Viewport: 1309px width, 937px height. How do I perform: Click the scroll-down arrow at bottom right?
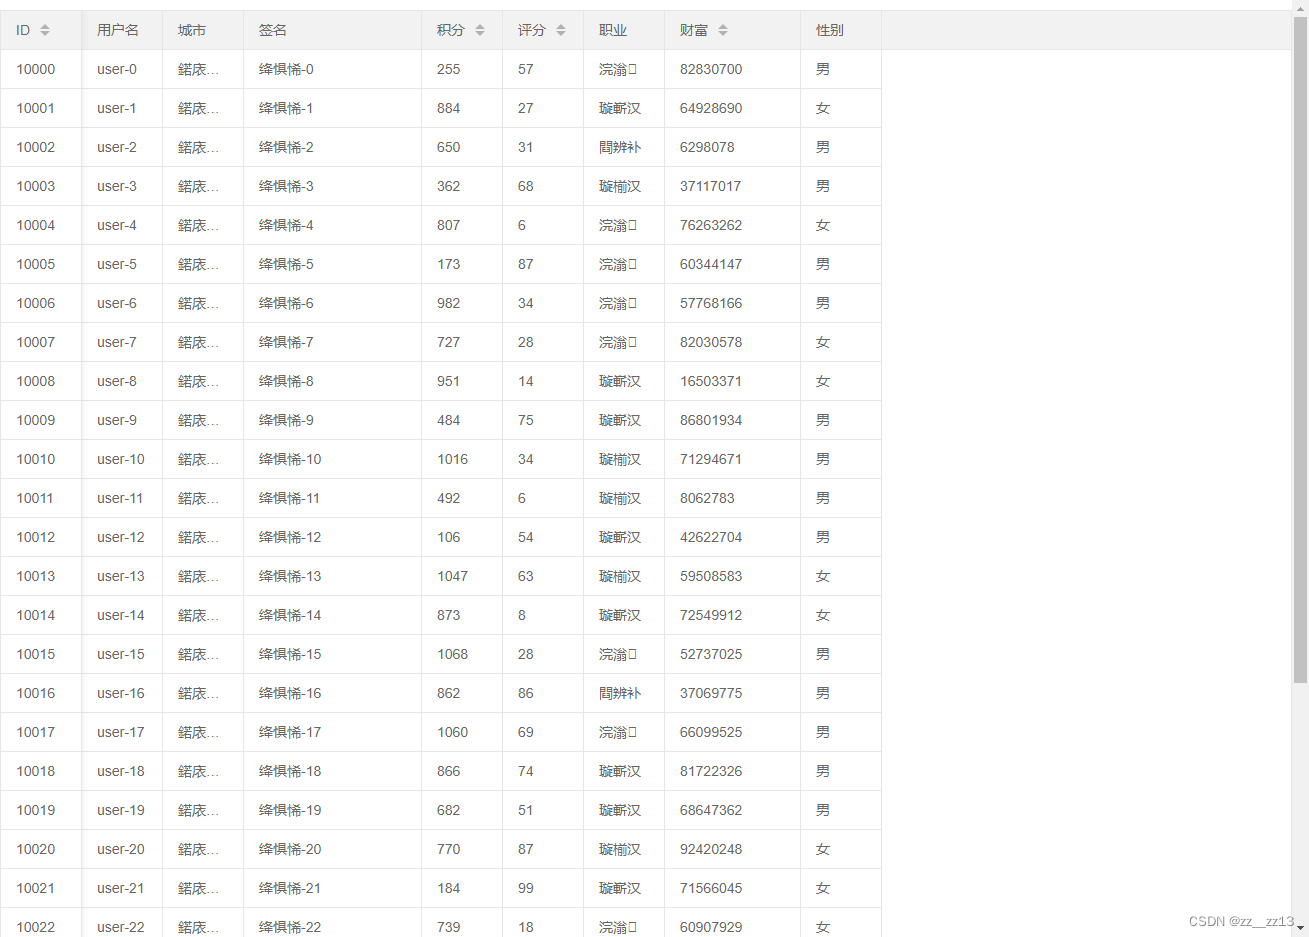pyautogui.click(x=1300, y=930)
